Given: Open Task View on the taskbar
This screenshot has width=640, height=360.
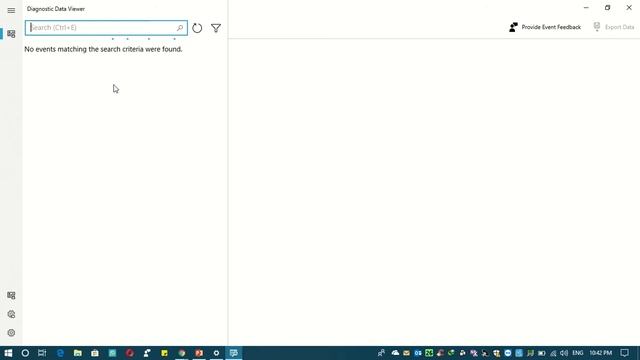Looking at the screenshot, I should 42,353.
